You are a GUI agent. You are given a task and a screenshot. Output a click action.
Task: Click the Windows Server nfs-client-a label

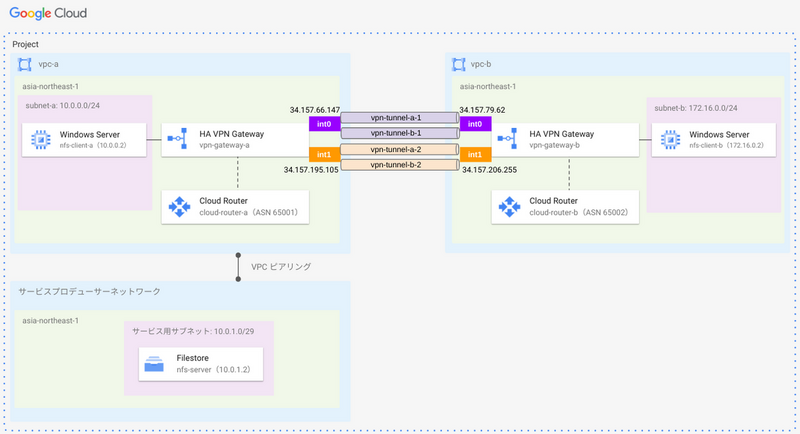click(x=93, y=140)
